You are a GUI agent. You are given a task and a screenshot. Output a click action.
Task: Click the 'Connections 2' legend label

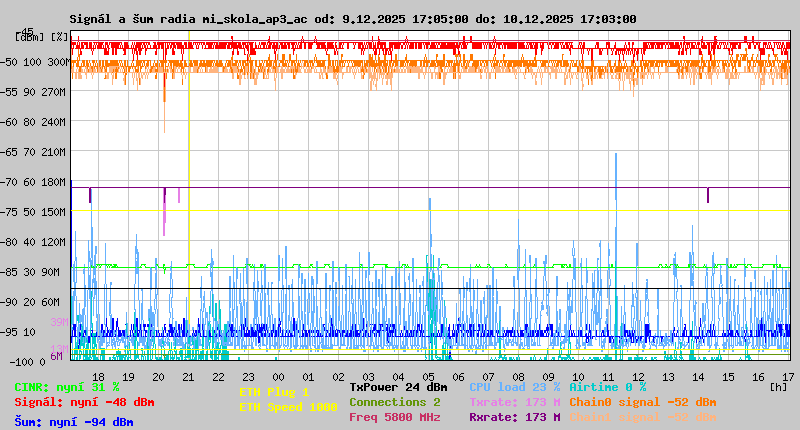pos(395,402)
